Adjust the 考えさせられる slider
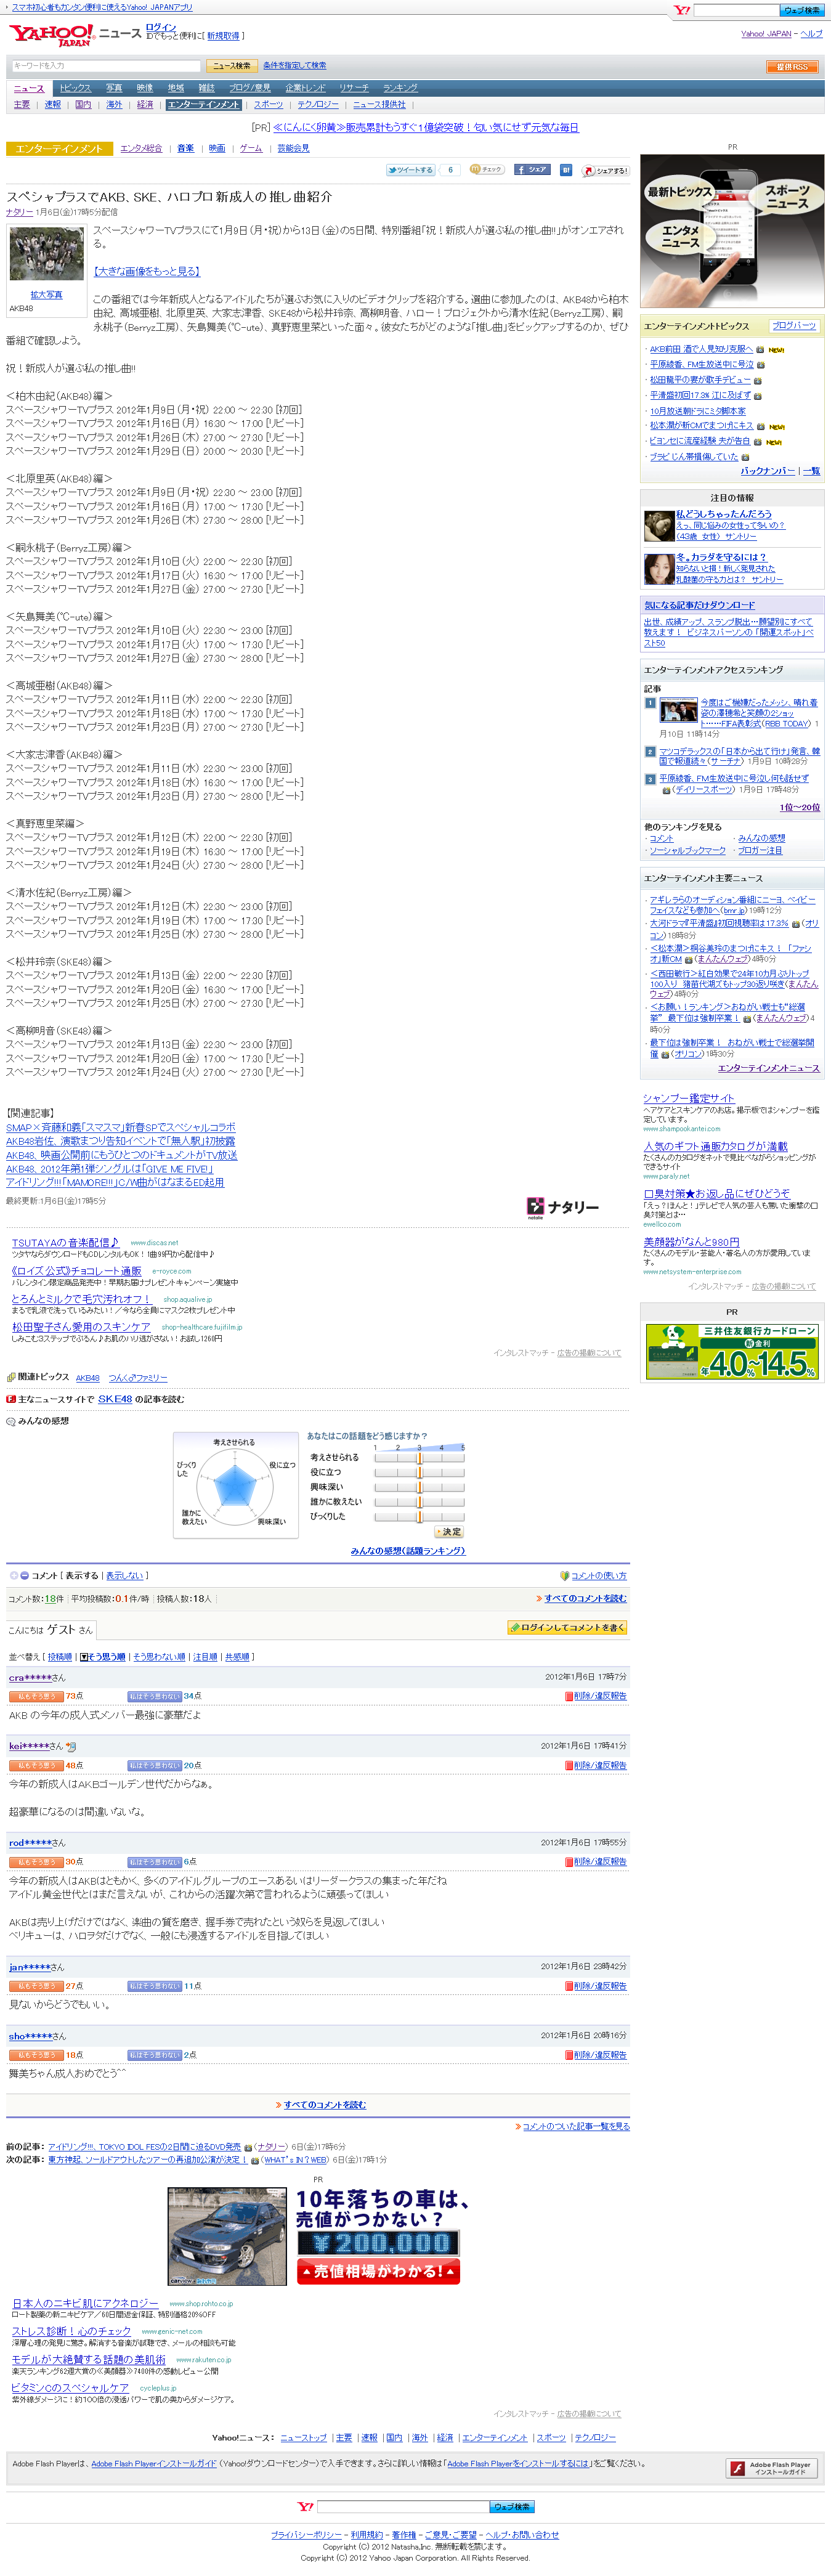Viewport: 831px width, 2576px height. click(x=419, y=1458)
